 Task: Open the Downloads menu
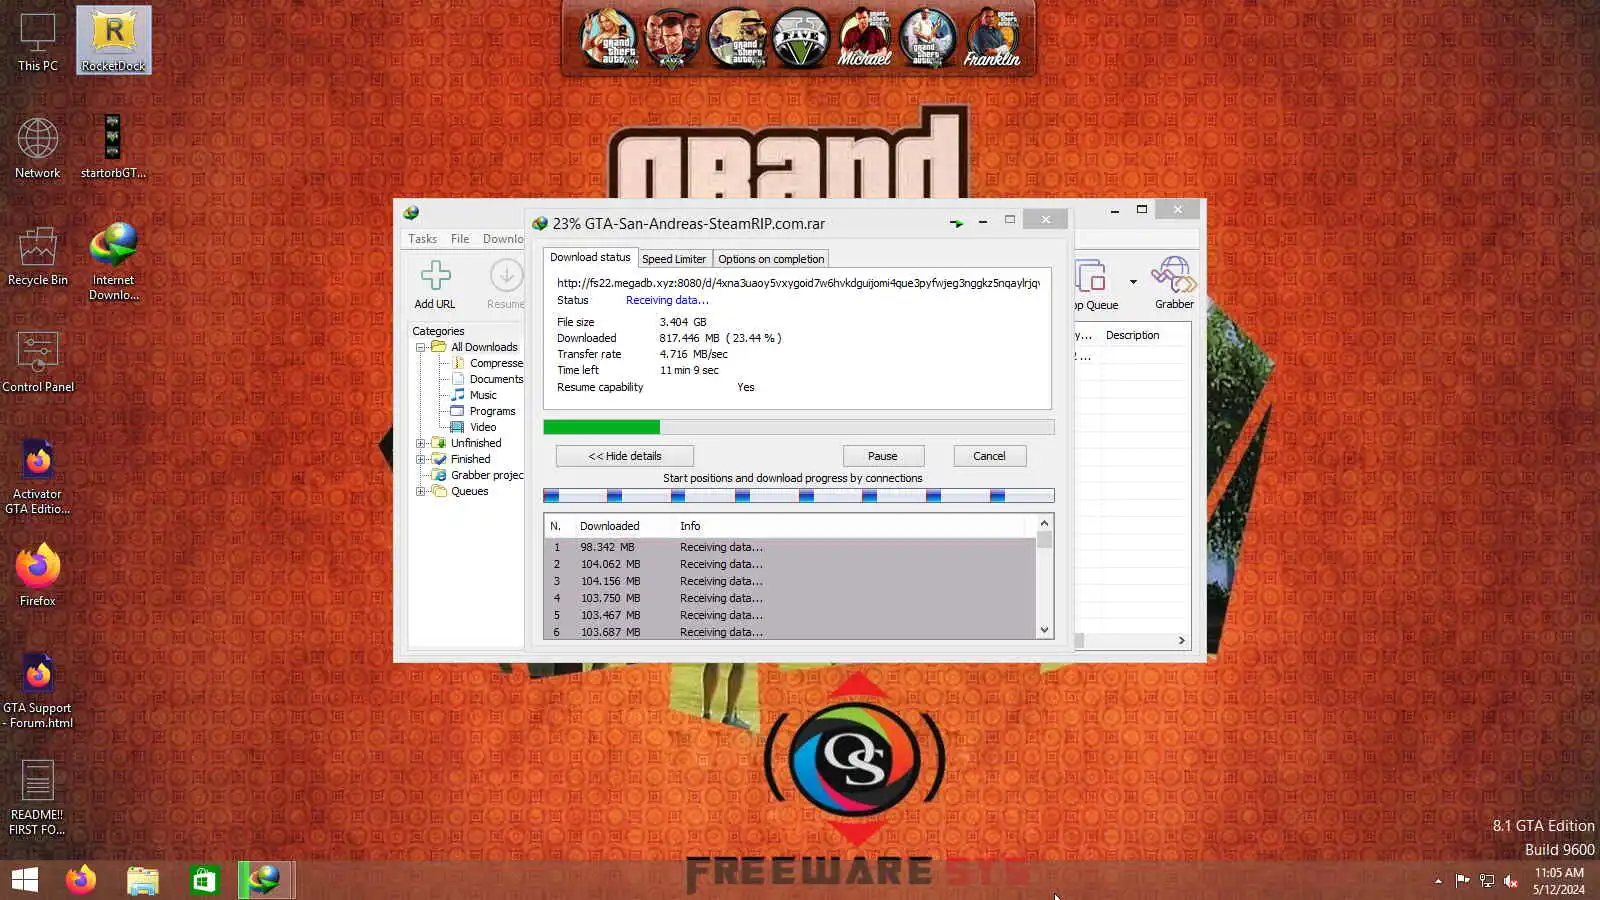point(503,239)
